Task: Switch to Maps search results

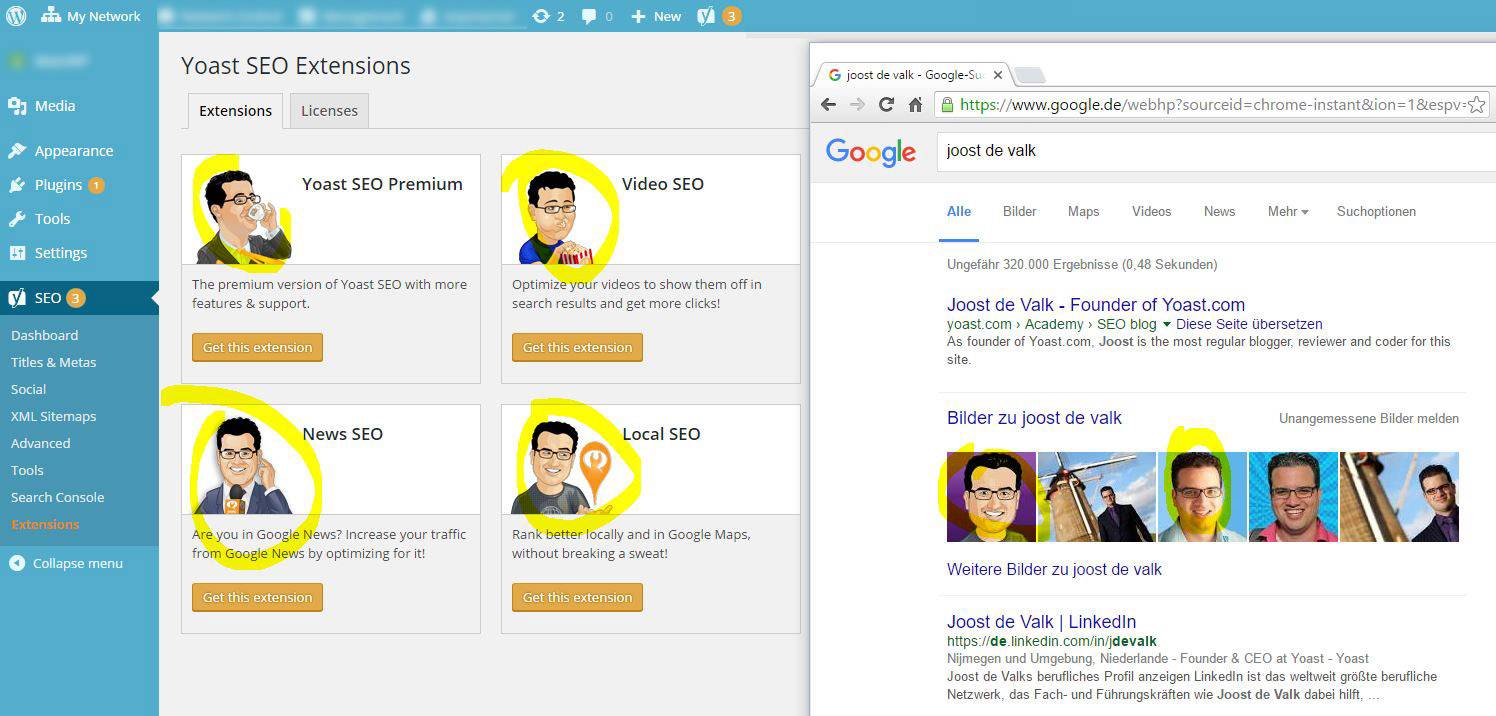Action: pos(1083,212)
